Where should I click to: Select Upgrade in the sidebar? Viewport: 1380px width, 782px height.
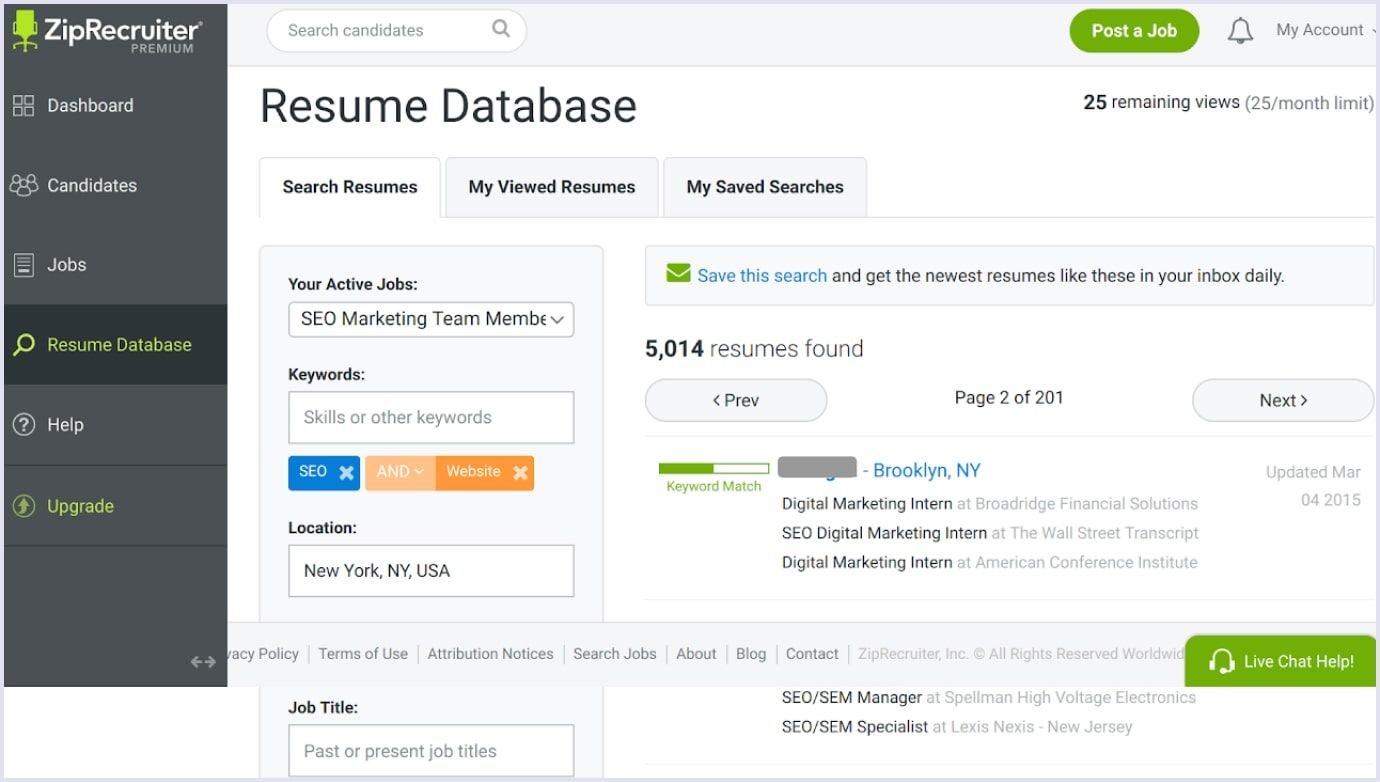tap(115, 506)
